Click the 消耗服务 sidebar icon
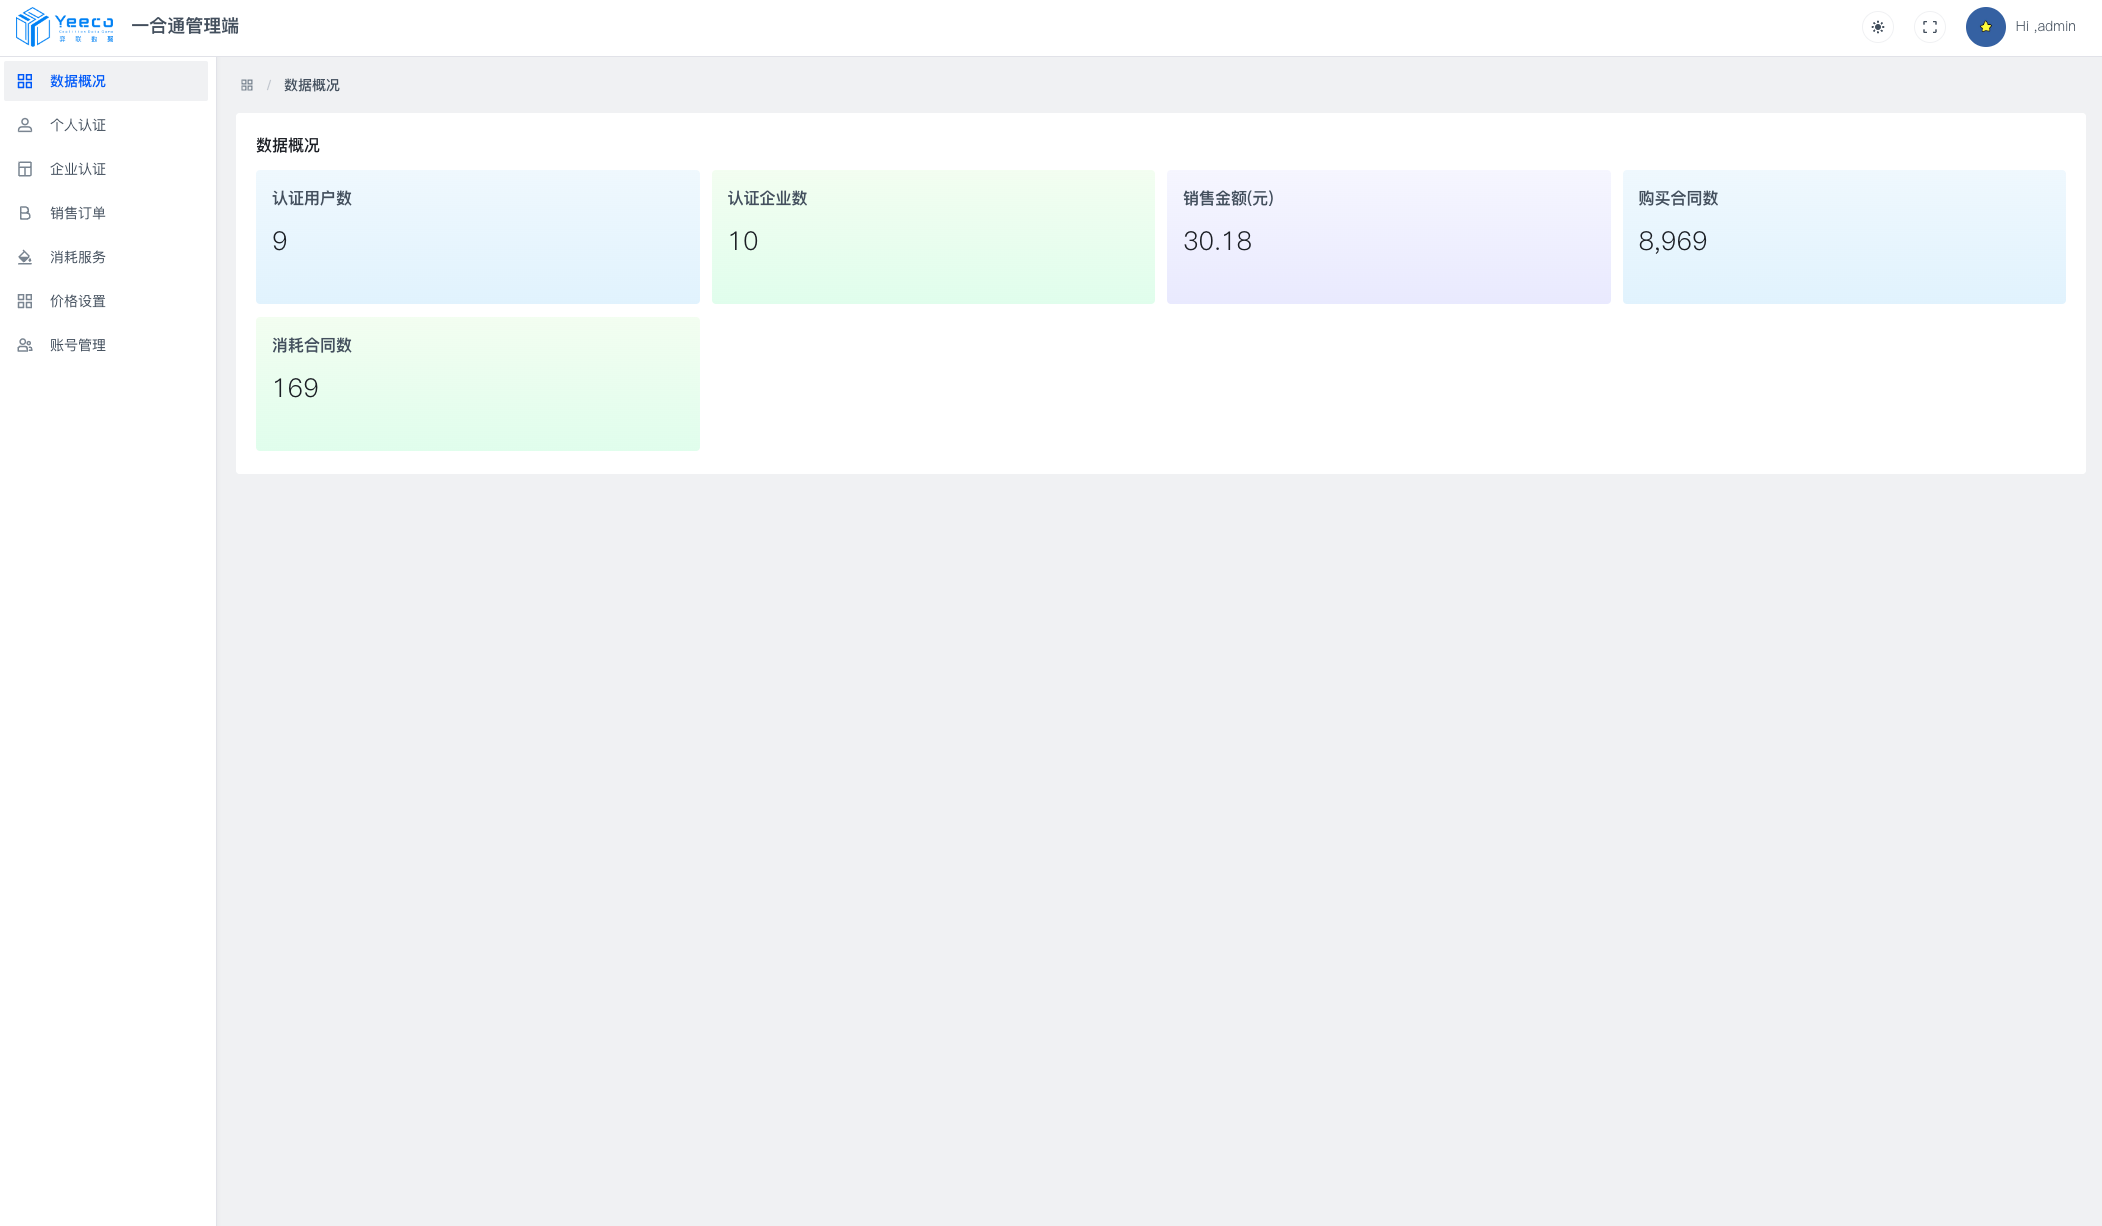 25,257
